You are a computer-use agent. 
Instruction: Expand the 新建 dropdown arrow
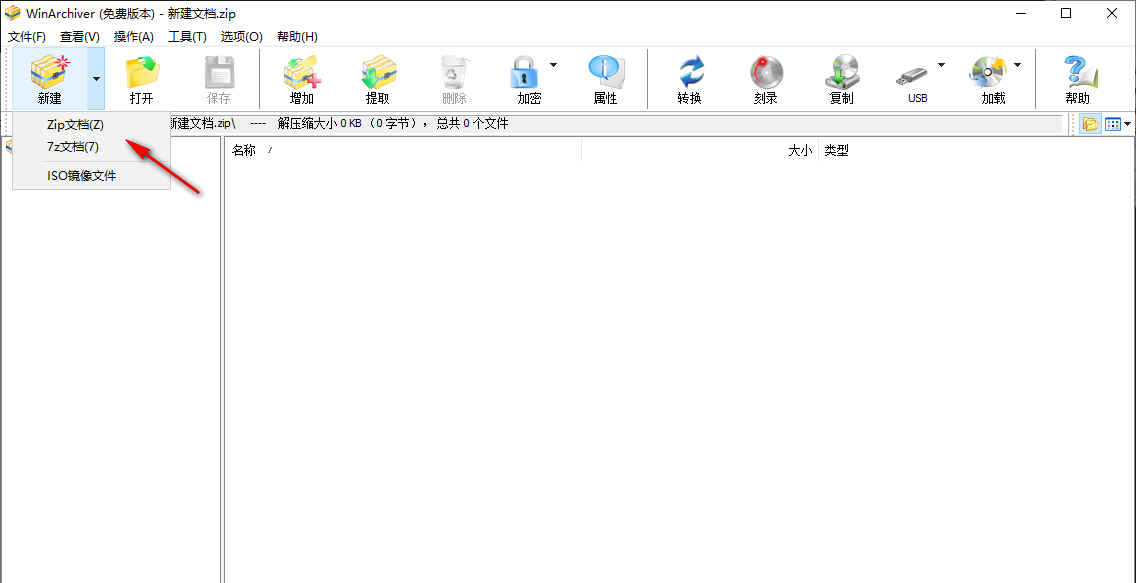[x=96, y=79]
